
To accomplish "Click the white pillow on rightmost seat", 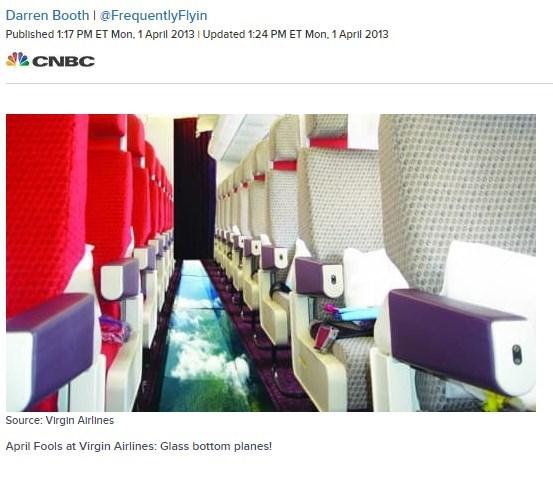I will [x=488, y=277].
